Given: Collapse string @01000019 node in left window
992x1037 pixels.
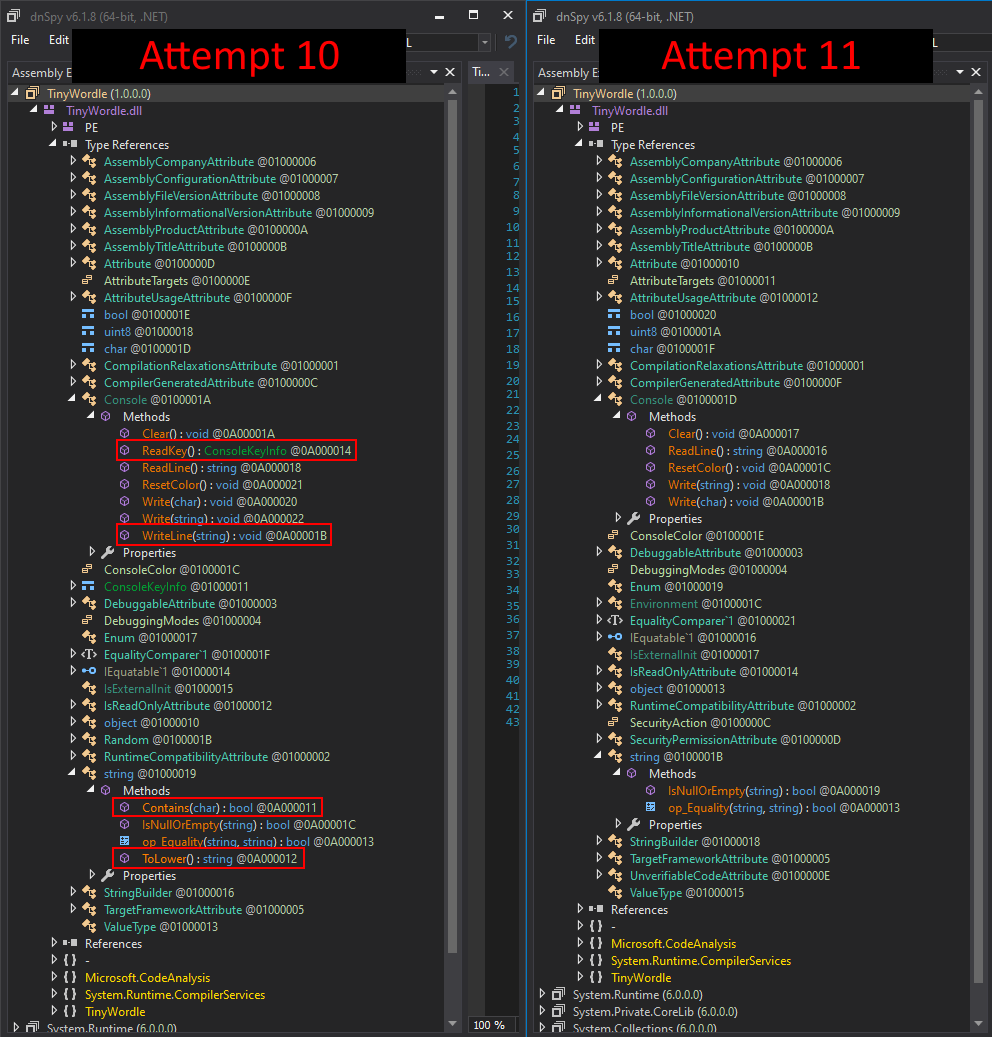Looking at the screenshot, I should coord(71,772).
